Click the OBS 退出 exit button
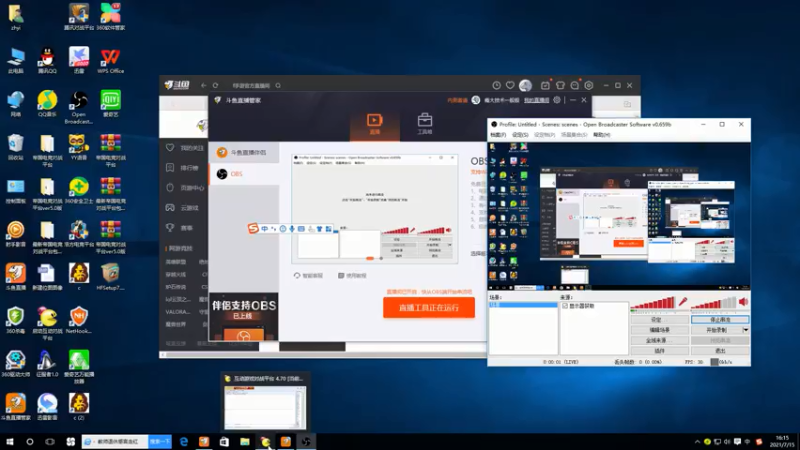The height and width of the screenshot is (450, 800). pos(720,351)
